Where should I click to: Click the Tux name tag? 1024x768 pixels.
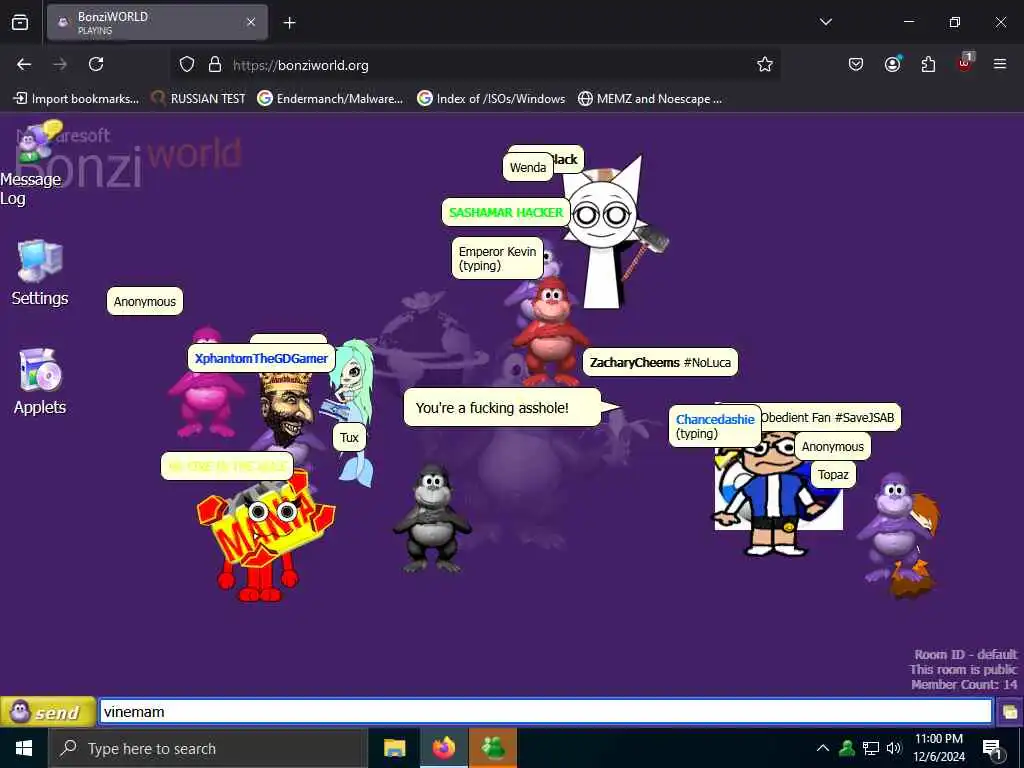coord(349,438)
